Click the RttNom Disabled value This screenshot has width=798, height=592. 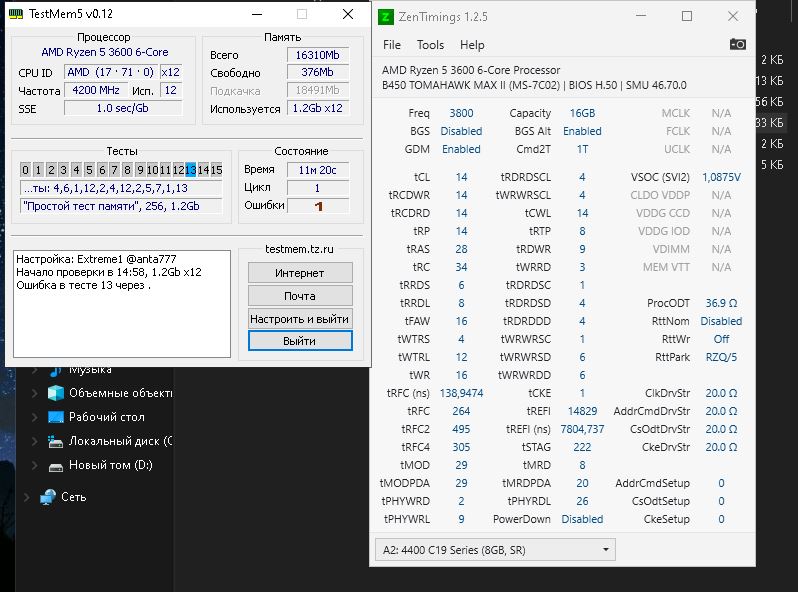click(x=721, y=321)
